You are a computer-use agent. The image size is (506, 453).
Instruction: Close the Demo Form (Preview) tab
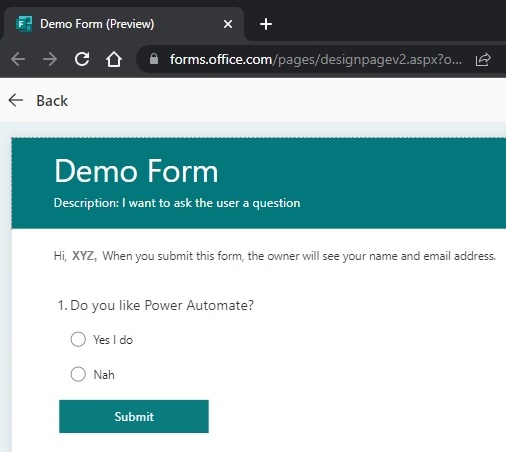228,24
